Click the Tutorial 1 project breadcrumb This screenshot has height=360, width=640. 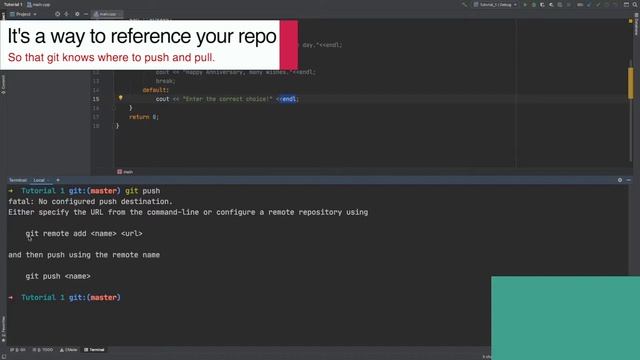[x=13, y=4]
